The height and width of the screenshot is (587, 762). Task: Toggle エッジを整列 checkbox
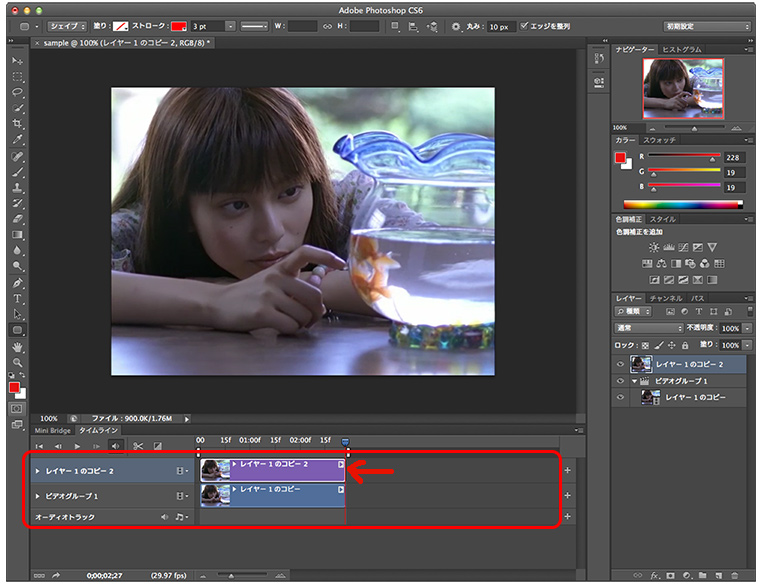(x=524, y=26)
